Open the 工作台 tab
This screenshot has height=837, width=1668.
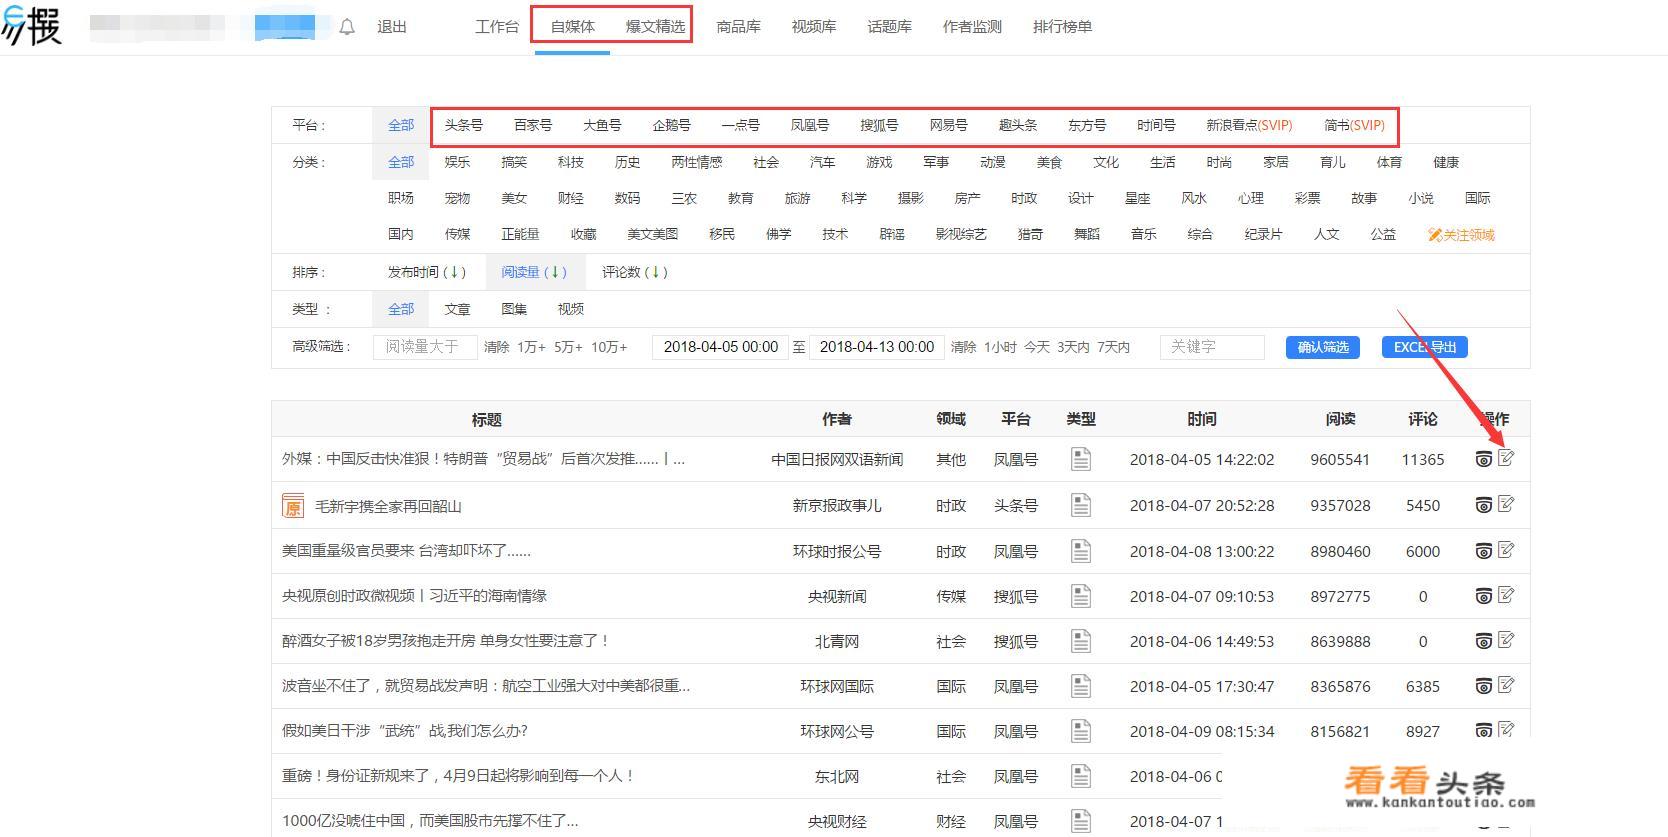(497, 27)
